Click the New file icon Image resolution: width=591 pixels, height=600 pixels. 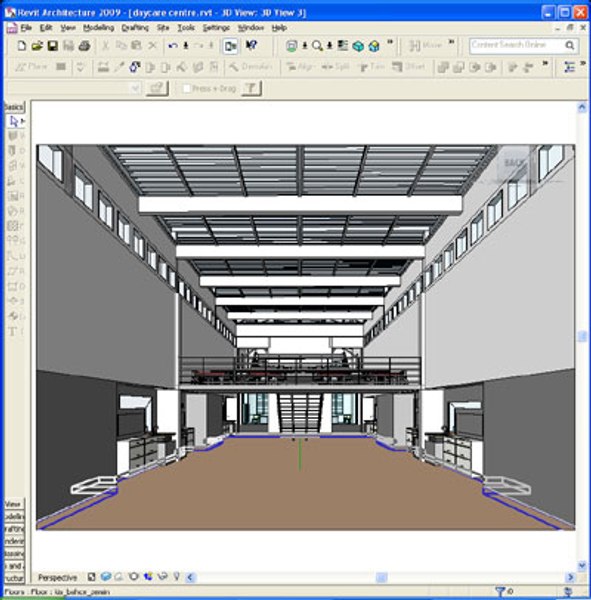[x=21, y=46]
